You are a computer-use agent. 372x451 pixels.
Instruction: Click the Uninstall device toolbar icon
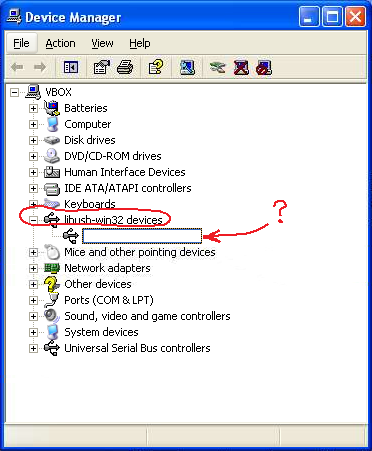coord(241,68)
